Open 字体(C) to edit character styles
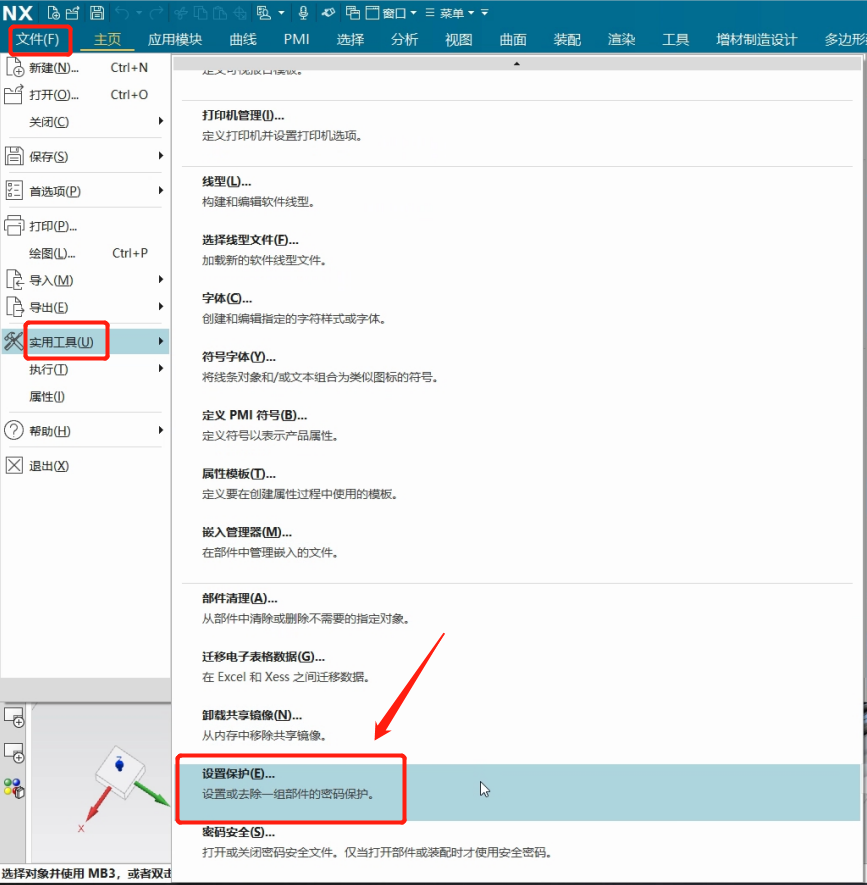This screenshot has width=867, height=885. 226,298
